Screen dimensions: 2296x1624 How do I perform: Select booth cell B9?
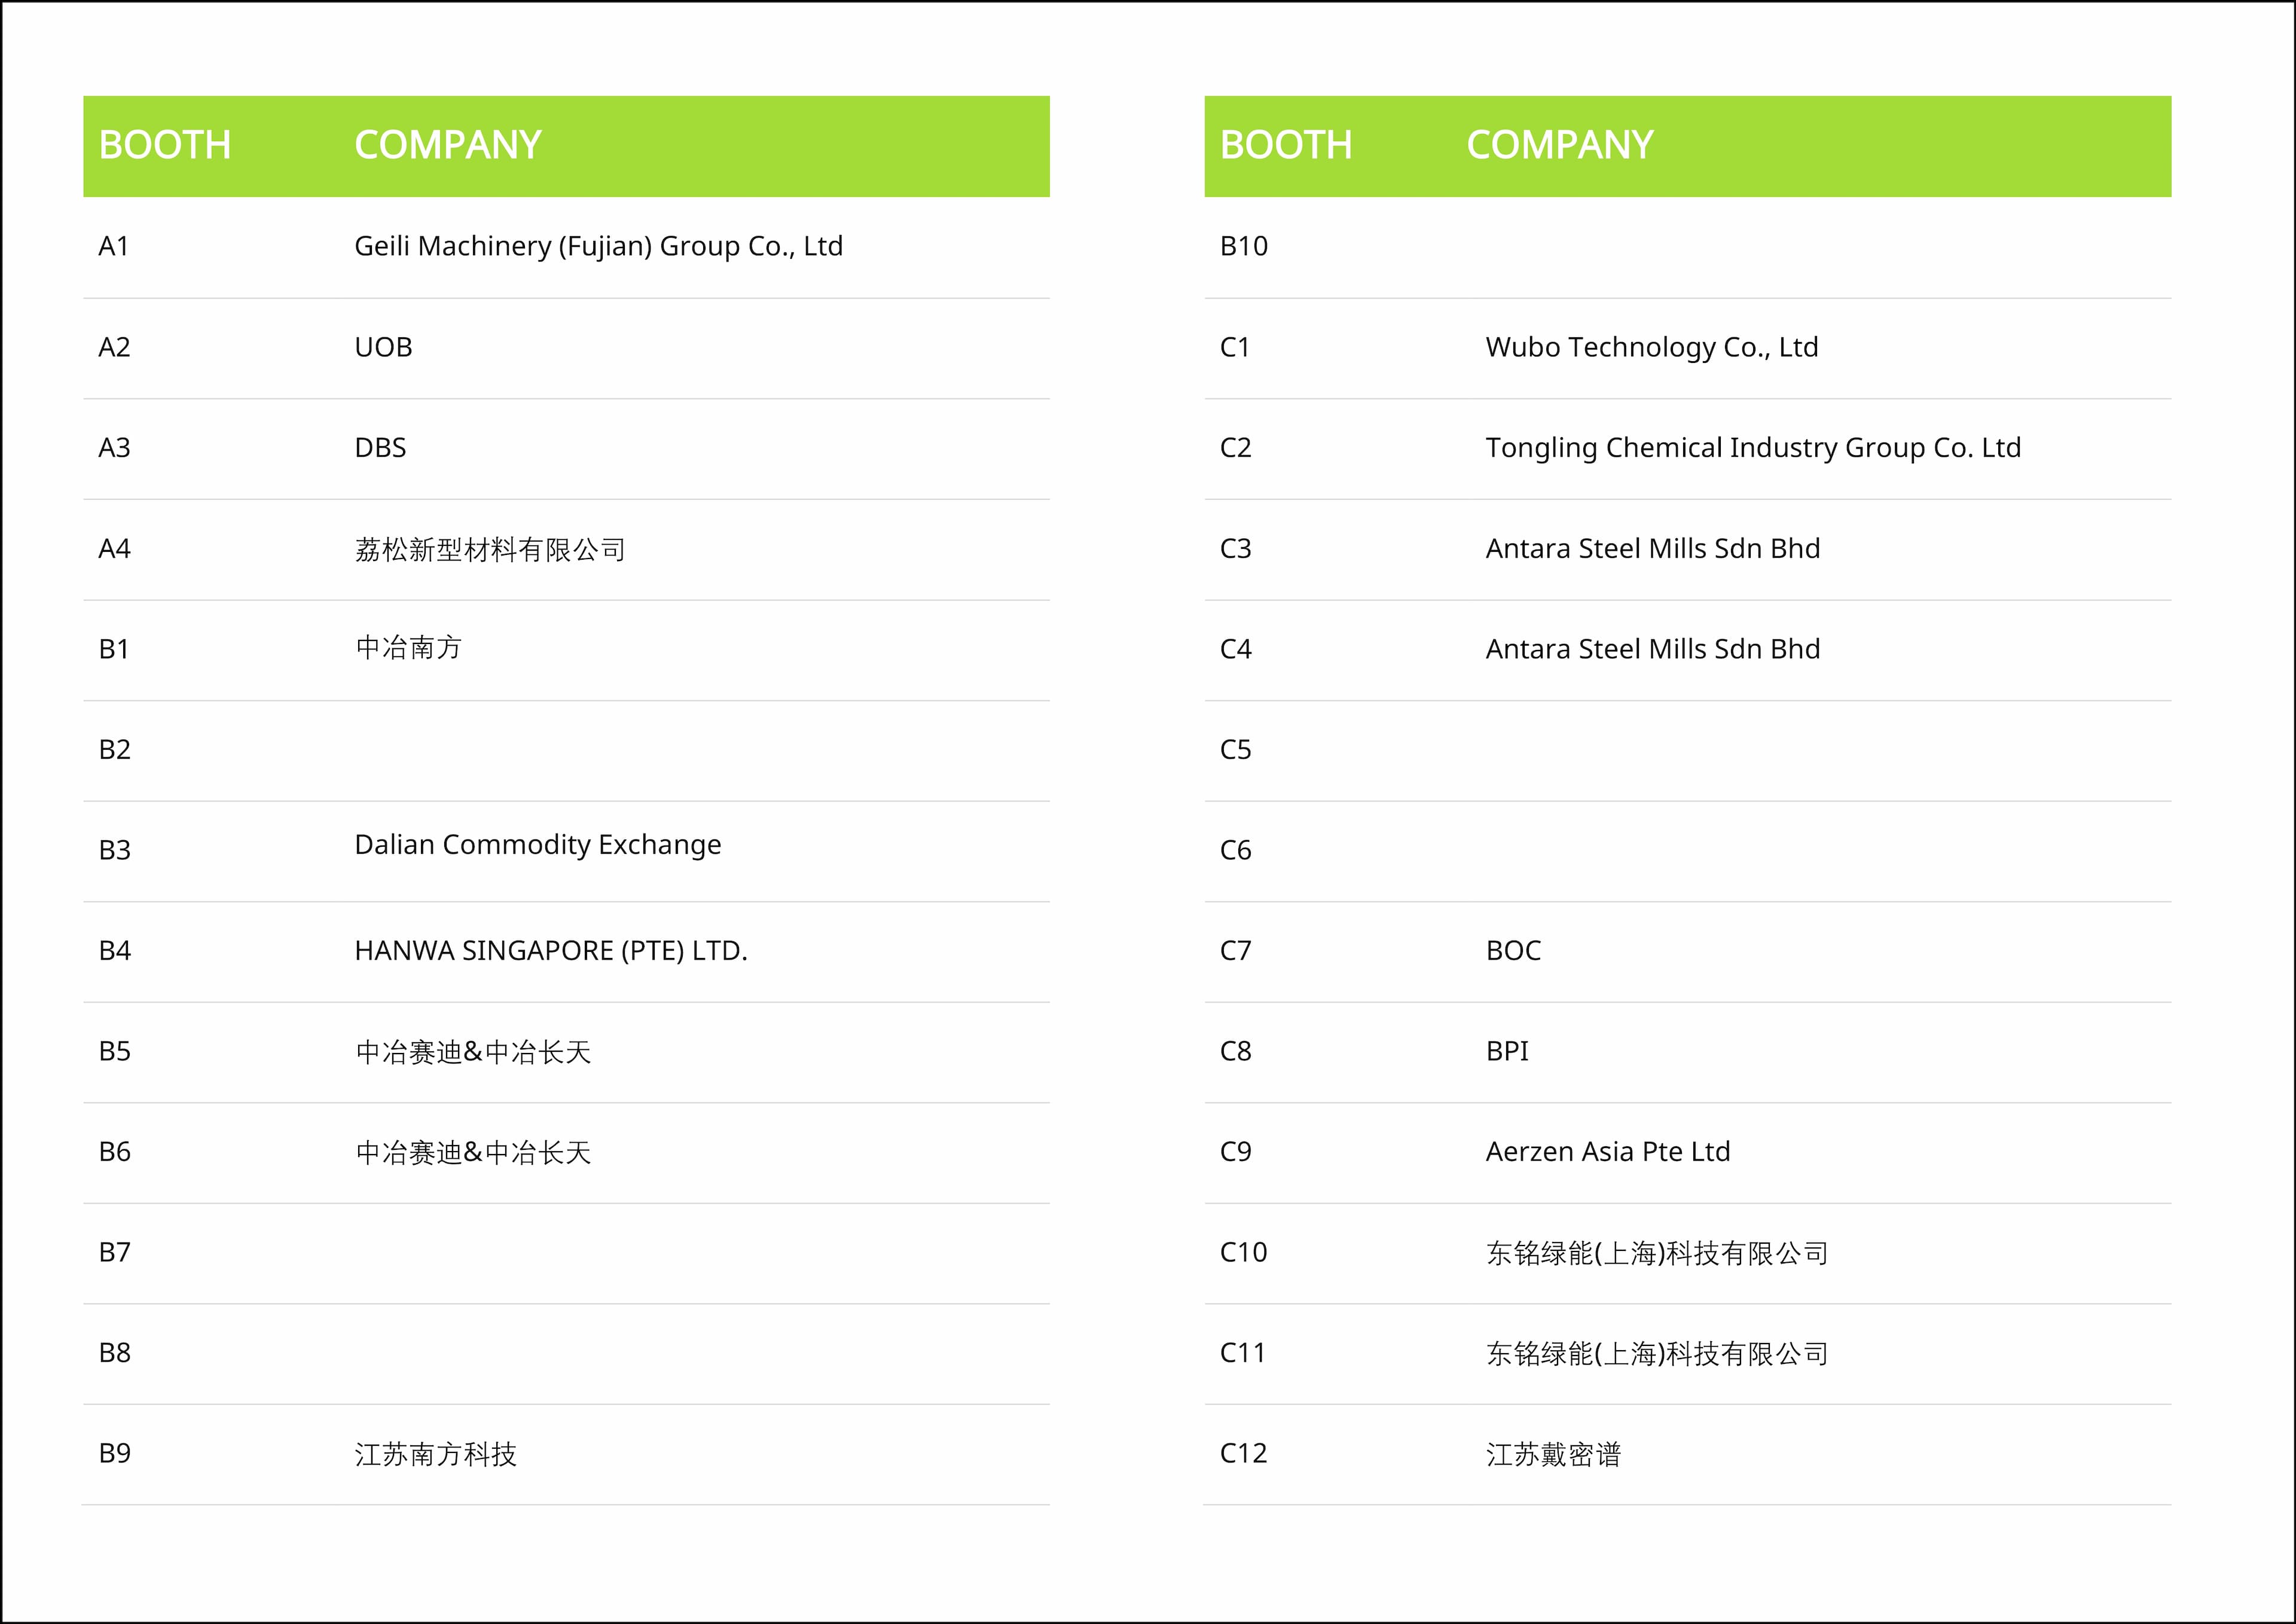(x=114, y=1453)
